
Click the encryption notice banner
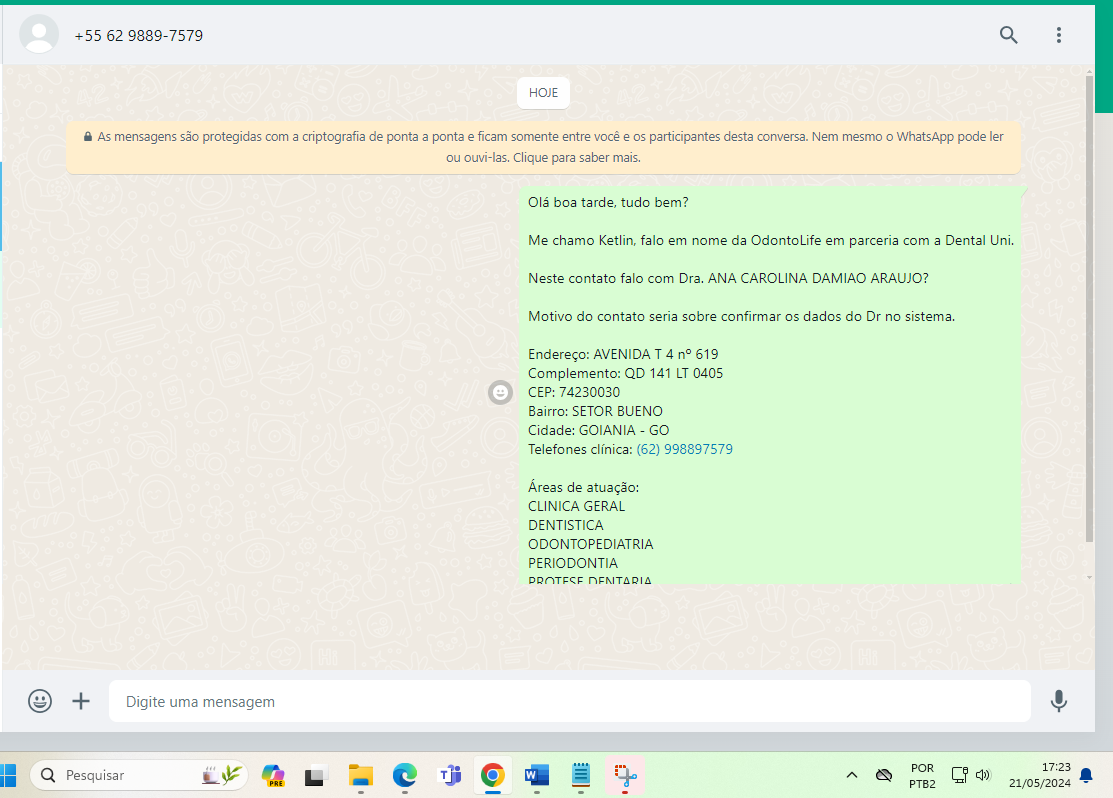coord(543,147)
